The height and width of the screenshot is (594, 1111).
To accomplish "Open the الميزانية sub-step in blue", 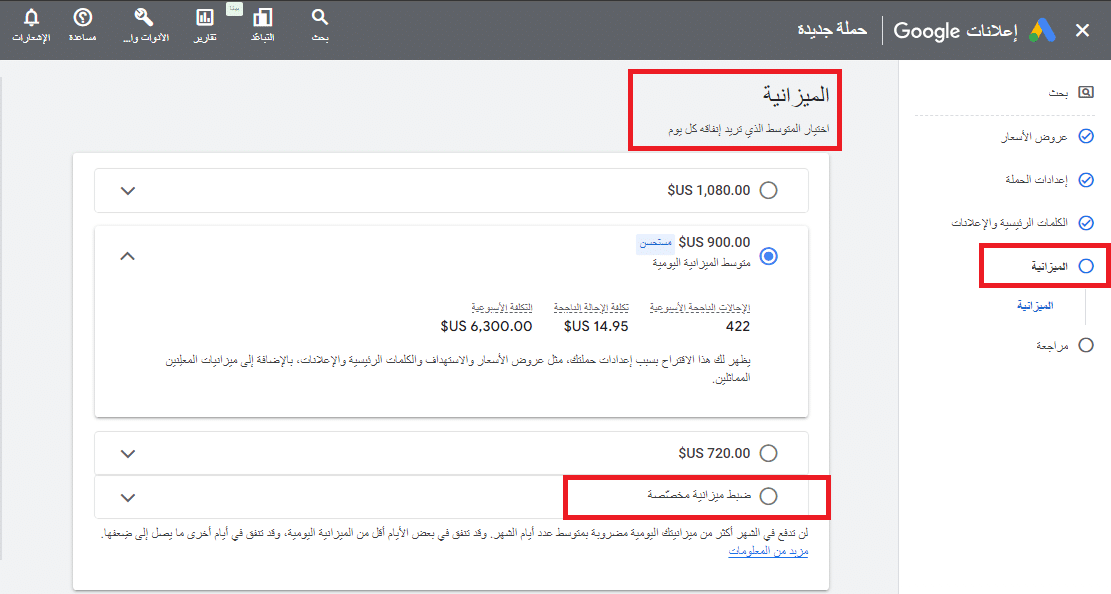I will pyautogui.click(x=1035, y=306).
